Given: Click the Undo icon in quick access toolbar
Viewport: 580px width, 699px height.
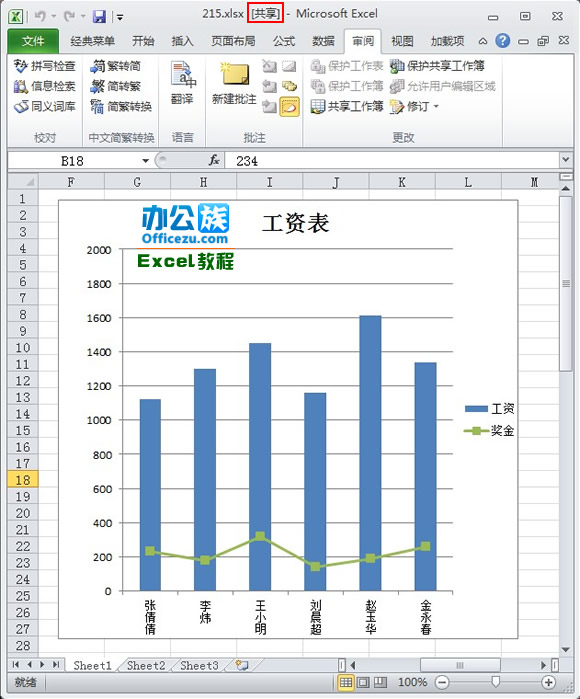Looking at the screenshot, I should click(40, 16).
